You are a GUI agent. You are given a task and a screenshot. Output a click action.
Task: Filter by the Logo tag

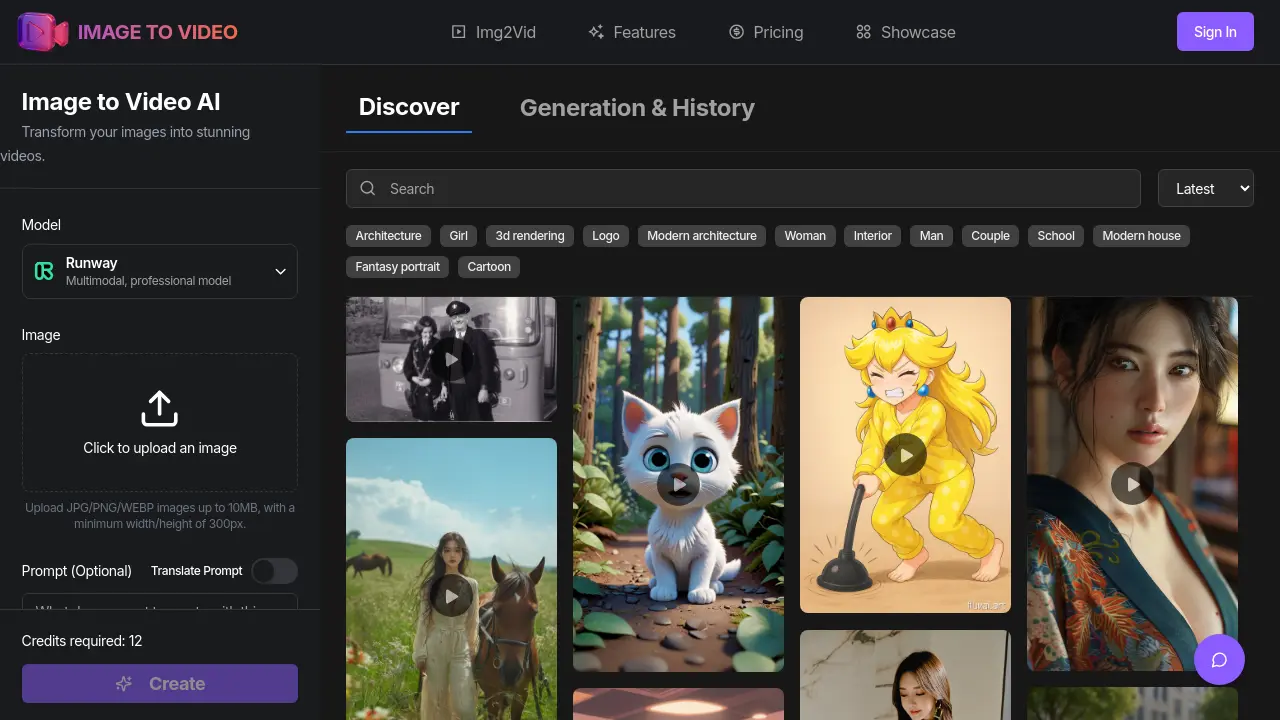[x=606, y=236]
